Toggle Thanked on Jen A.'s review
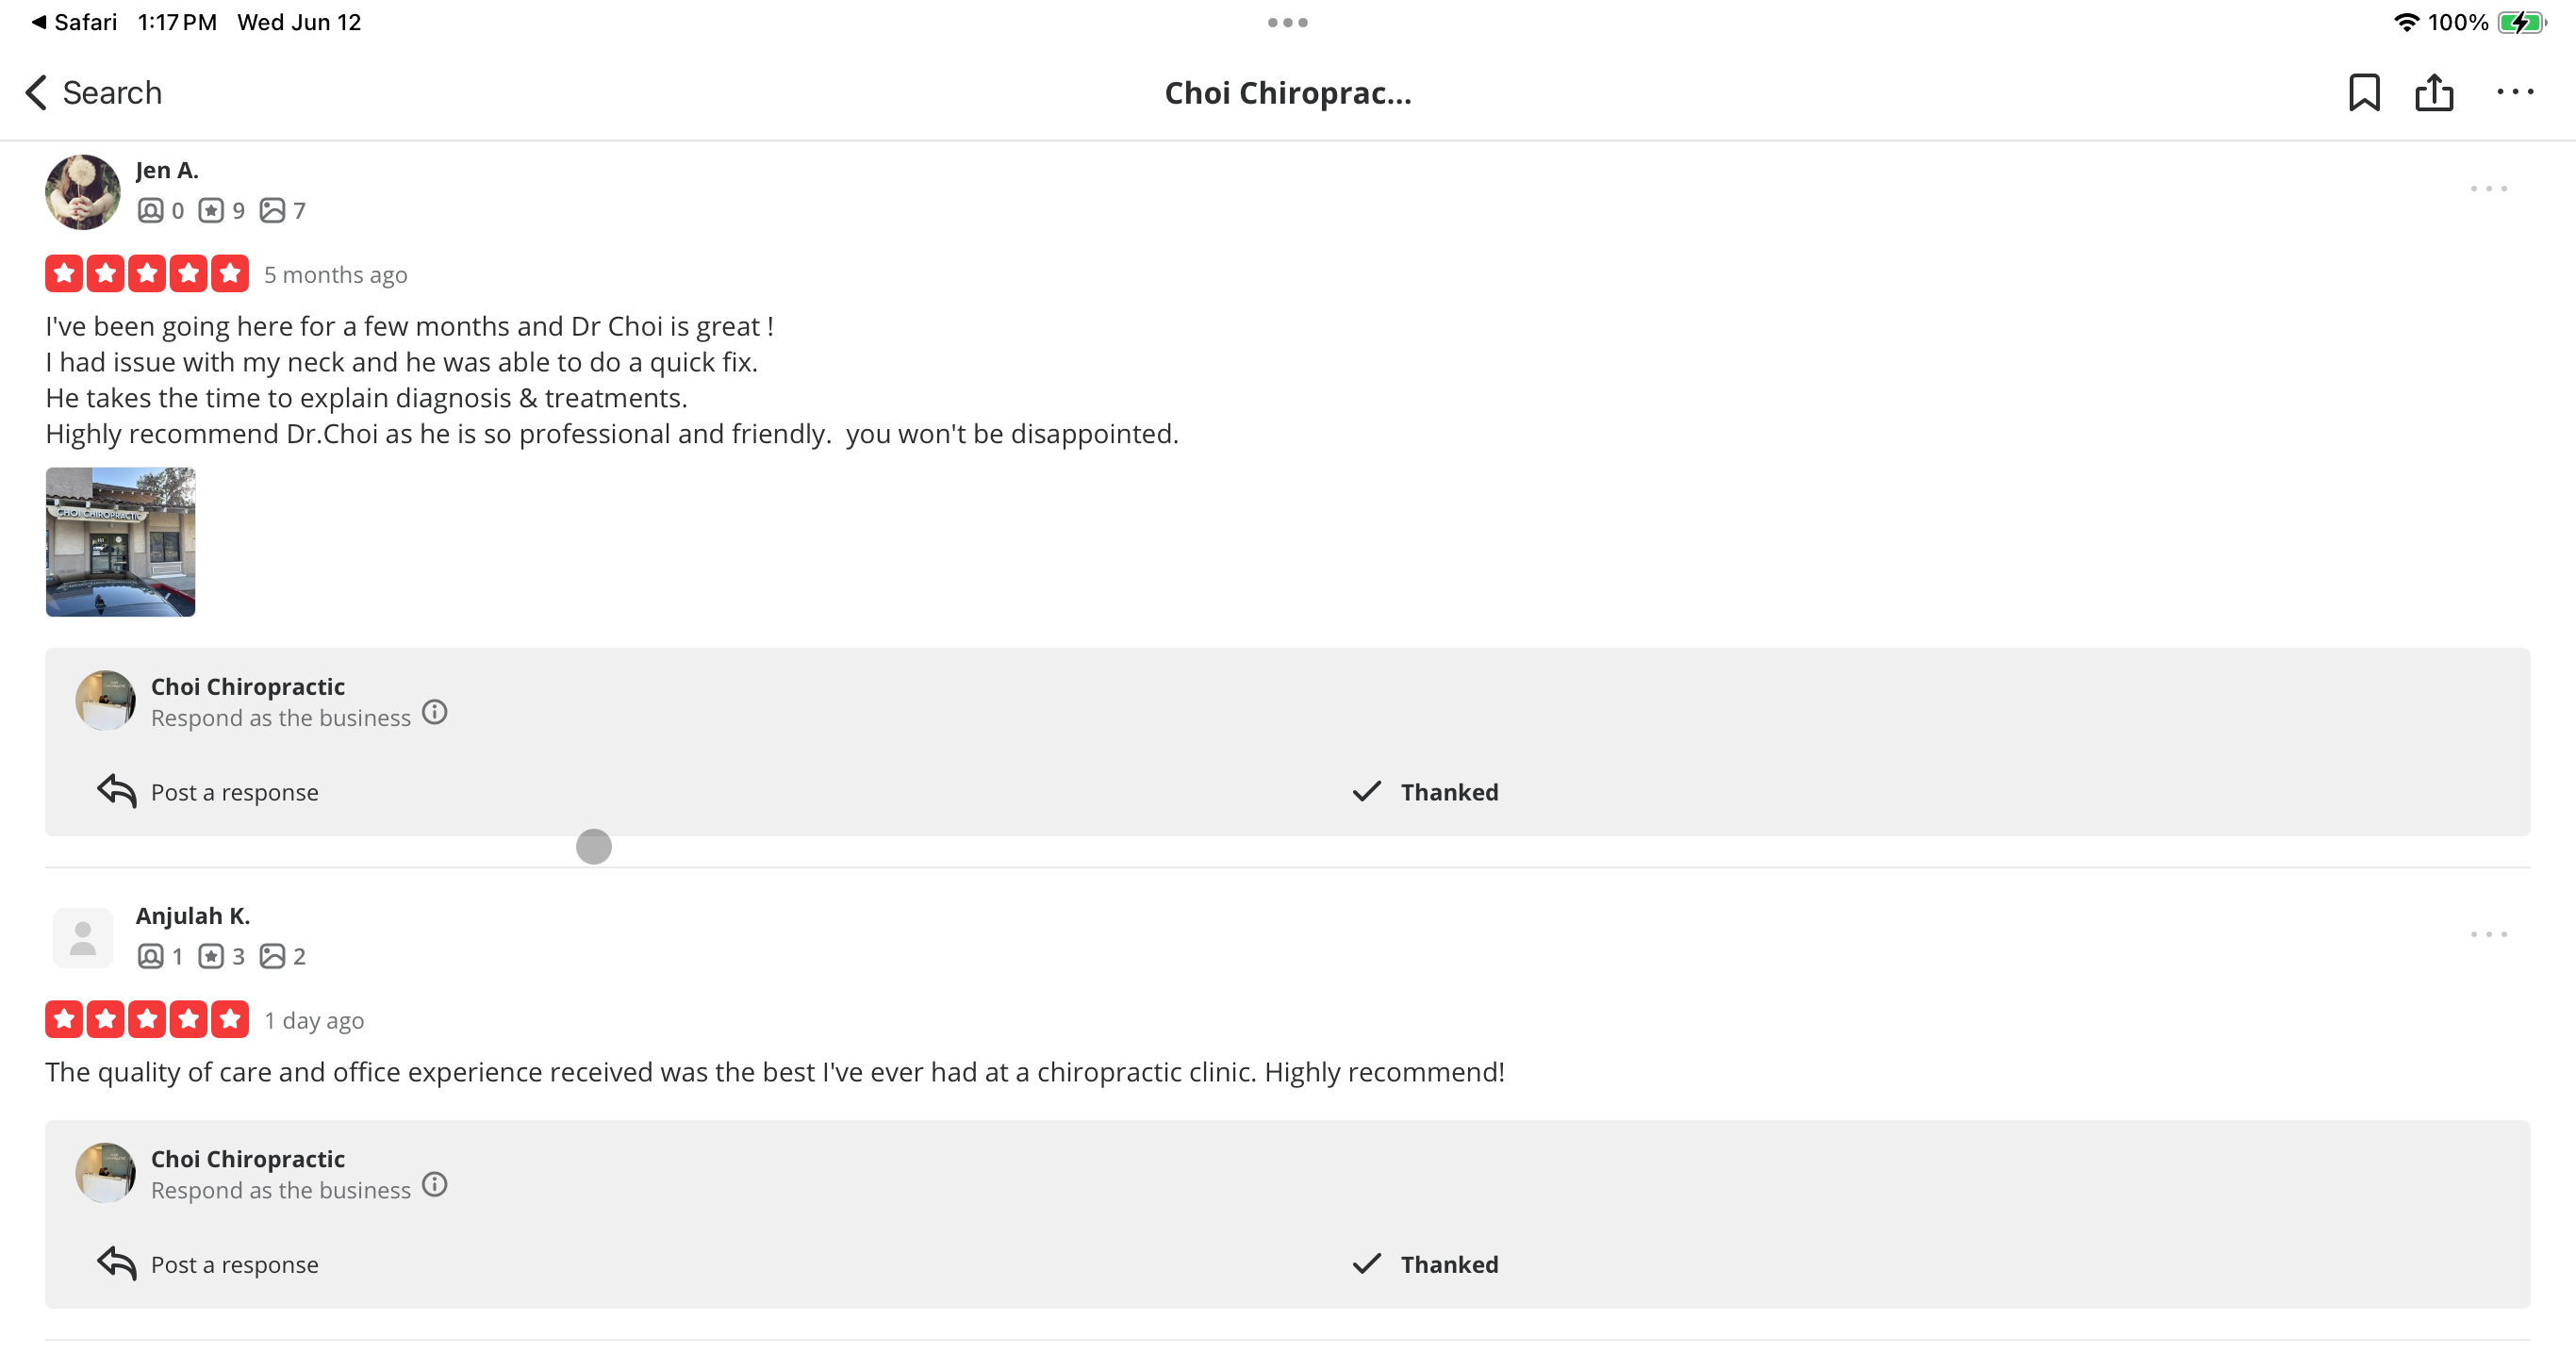Screen dimensions: 2576x1353 [1425, 792]
